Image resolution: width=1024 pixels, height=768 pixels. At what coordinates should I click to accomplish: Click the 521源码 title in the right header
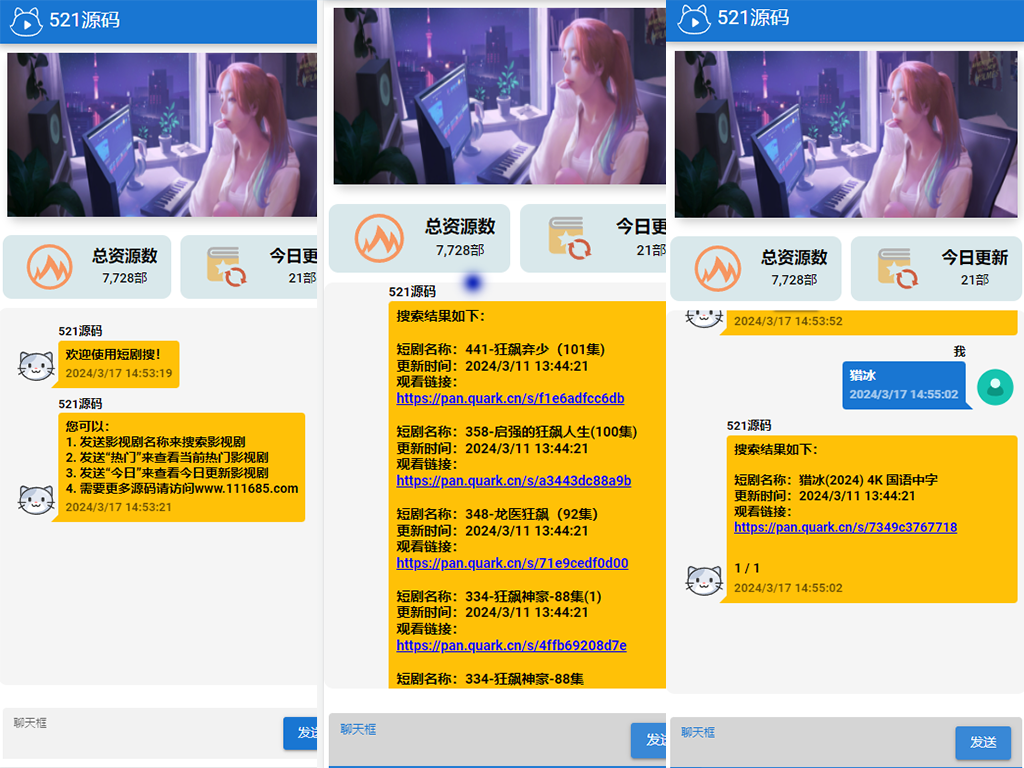click(753, 18)
